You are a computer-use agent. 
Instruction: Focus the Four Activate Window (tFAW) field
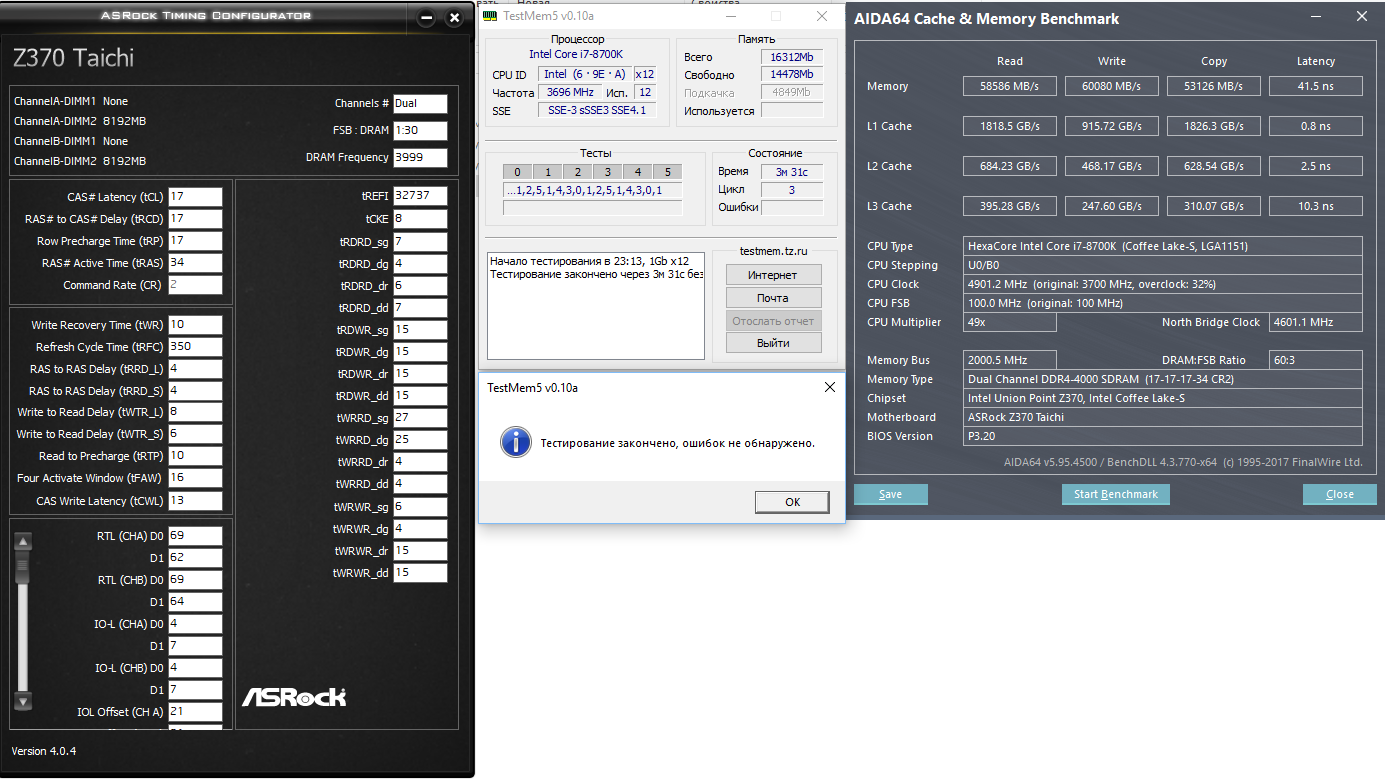pyautogui.click(x=195, y=478)
